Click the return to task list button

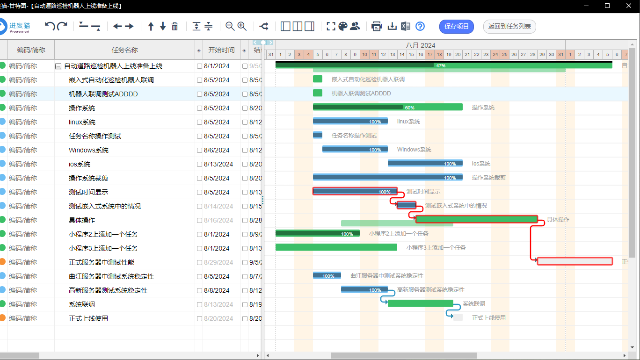(509, 27)
